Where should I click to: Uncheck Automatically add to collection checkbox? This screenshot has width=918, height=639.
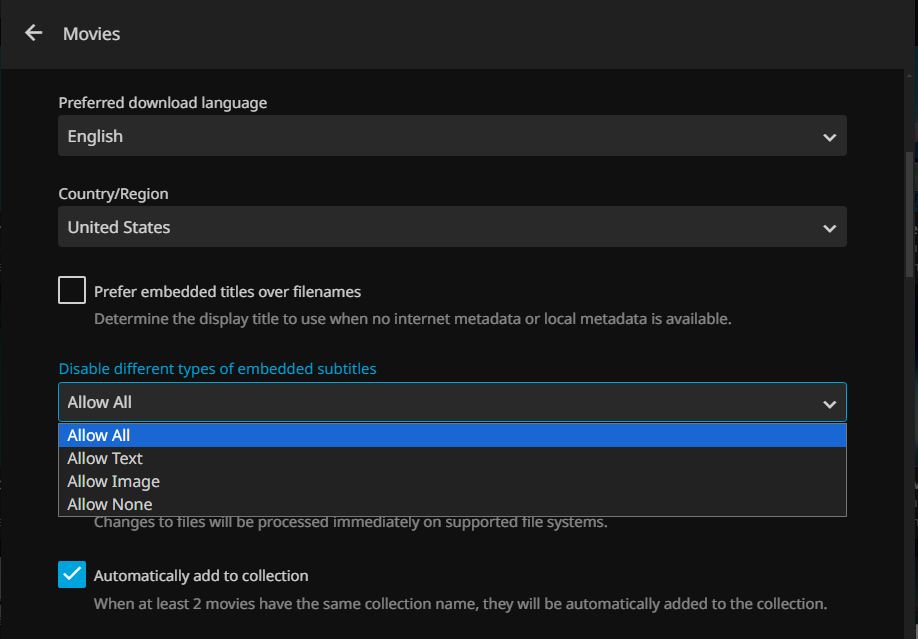click(72, 575)
